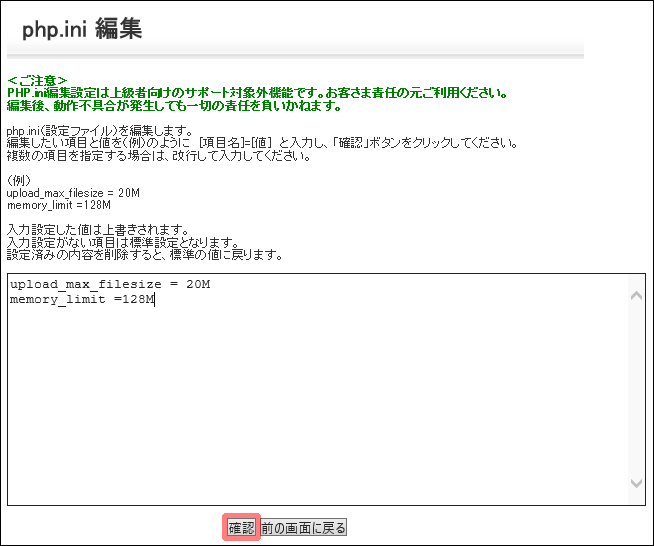Click the textarea scroll down arrow
The image size is (654, 546).
[x=636, y=483]
